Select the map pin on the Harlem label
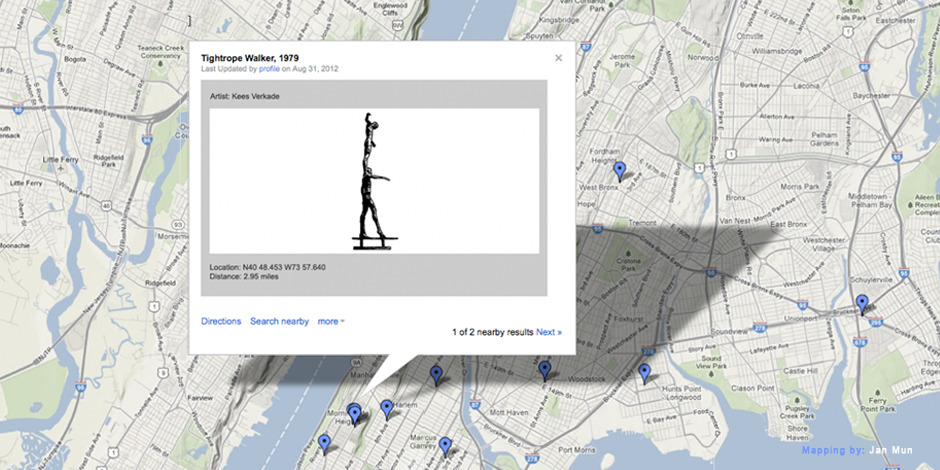This screenshot has width=940, height=470. coord(387,409)
